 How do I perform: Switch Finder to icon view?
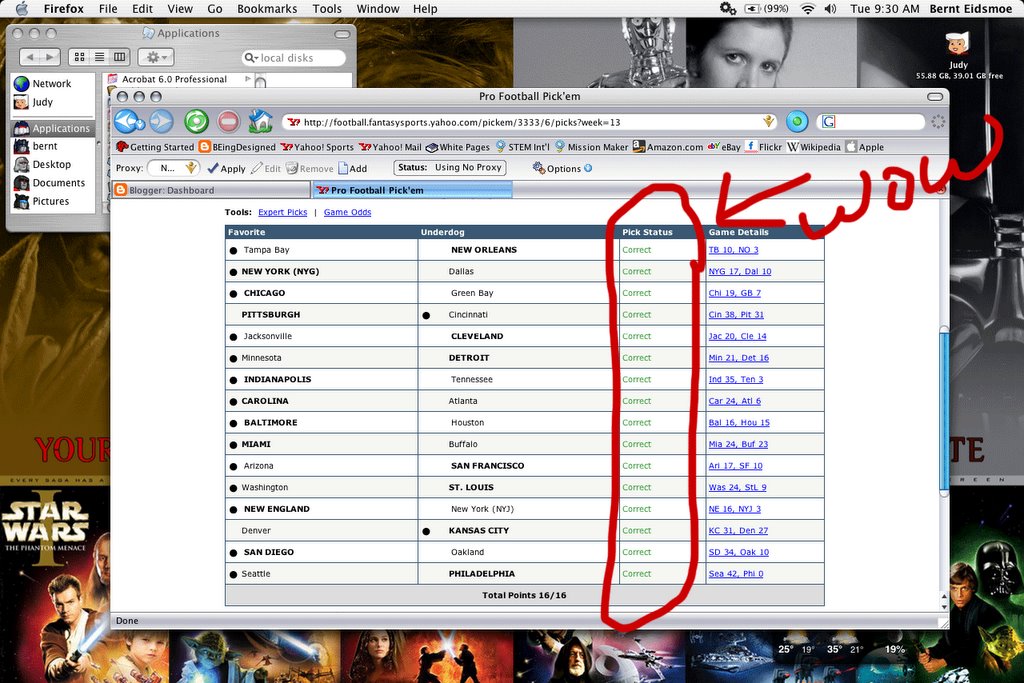78,57
